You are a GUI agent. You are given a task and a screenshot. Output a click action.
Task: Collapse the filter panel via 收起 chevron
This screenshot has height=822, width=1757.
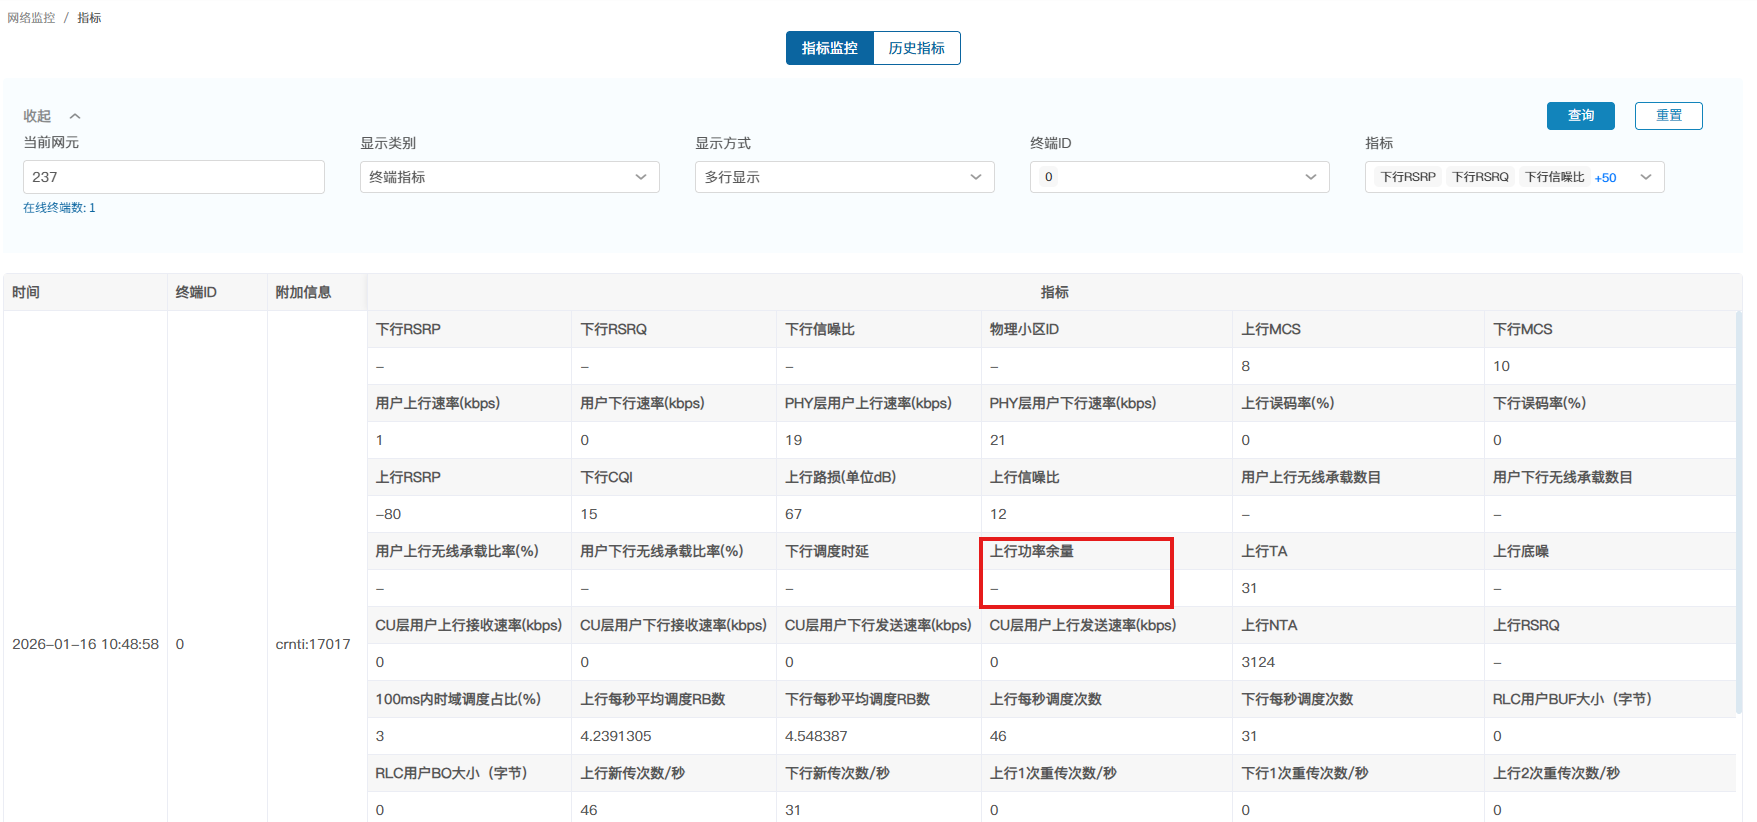[75, 116]
